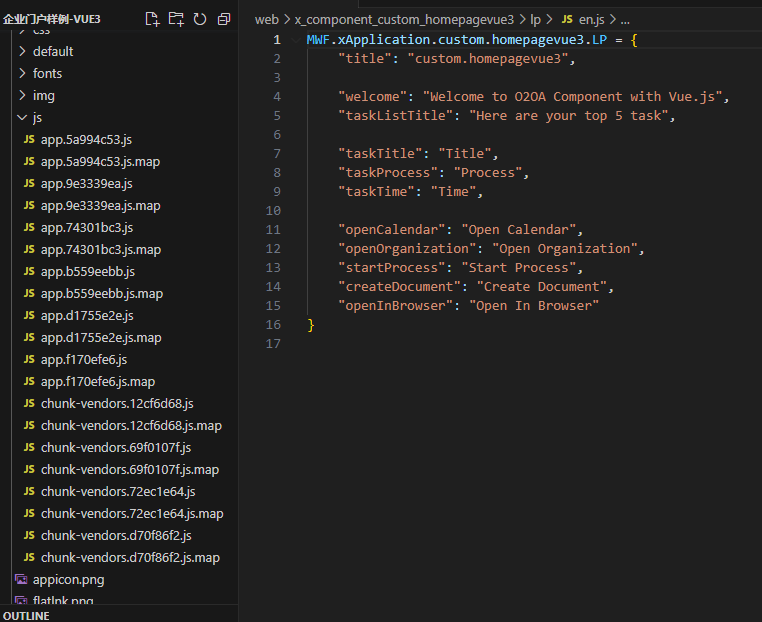Click the web breadcrumb segment

[x=266, y=19]
